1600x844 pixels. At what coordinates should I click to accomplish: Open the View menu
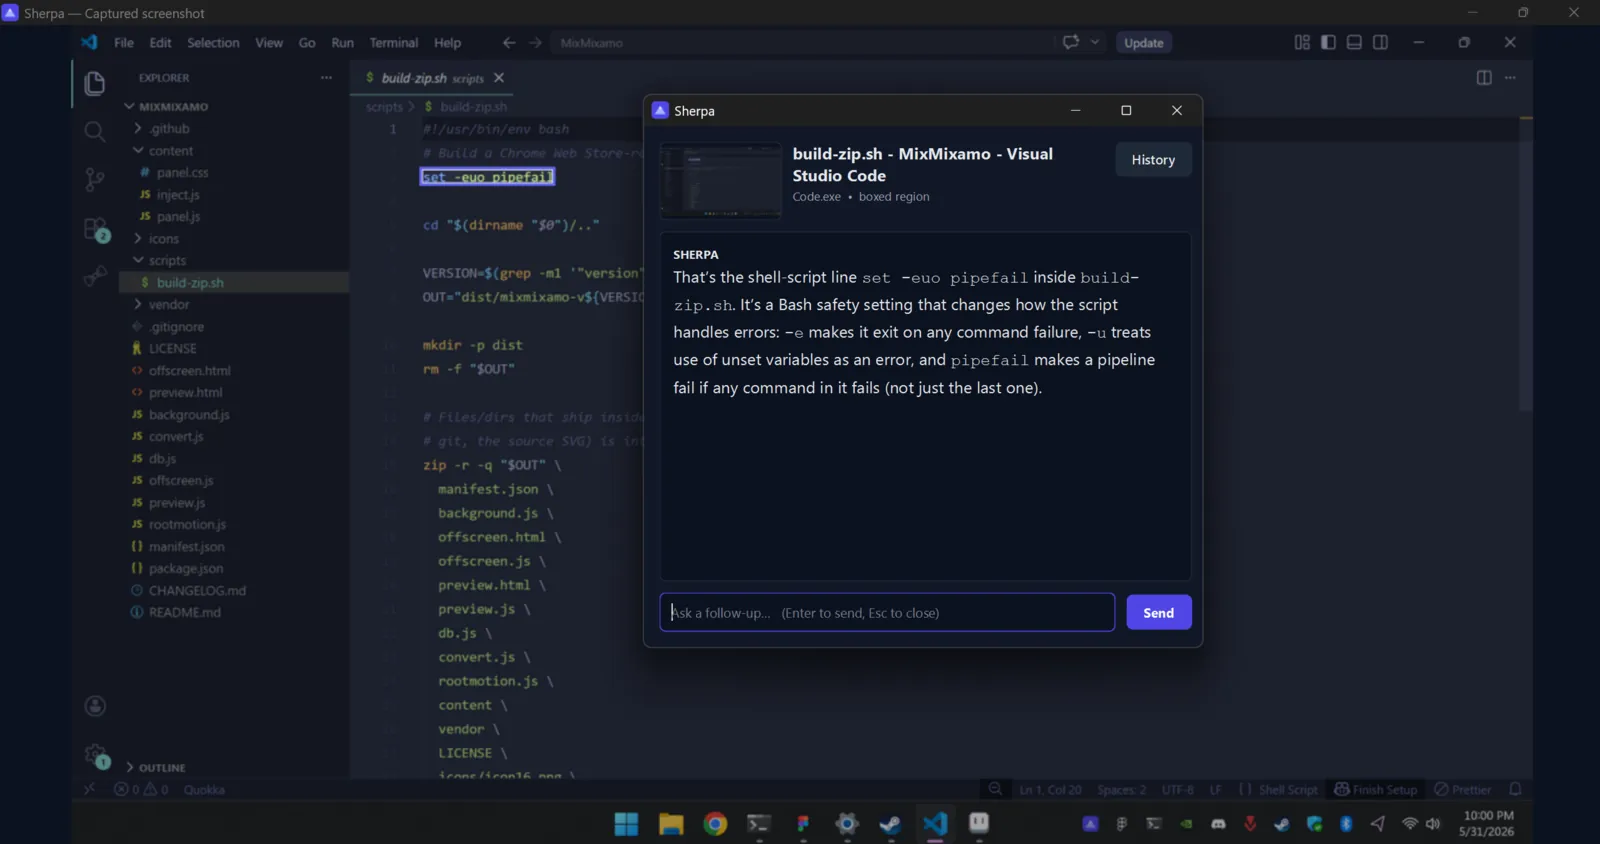point(269,42)
